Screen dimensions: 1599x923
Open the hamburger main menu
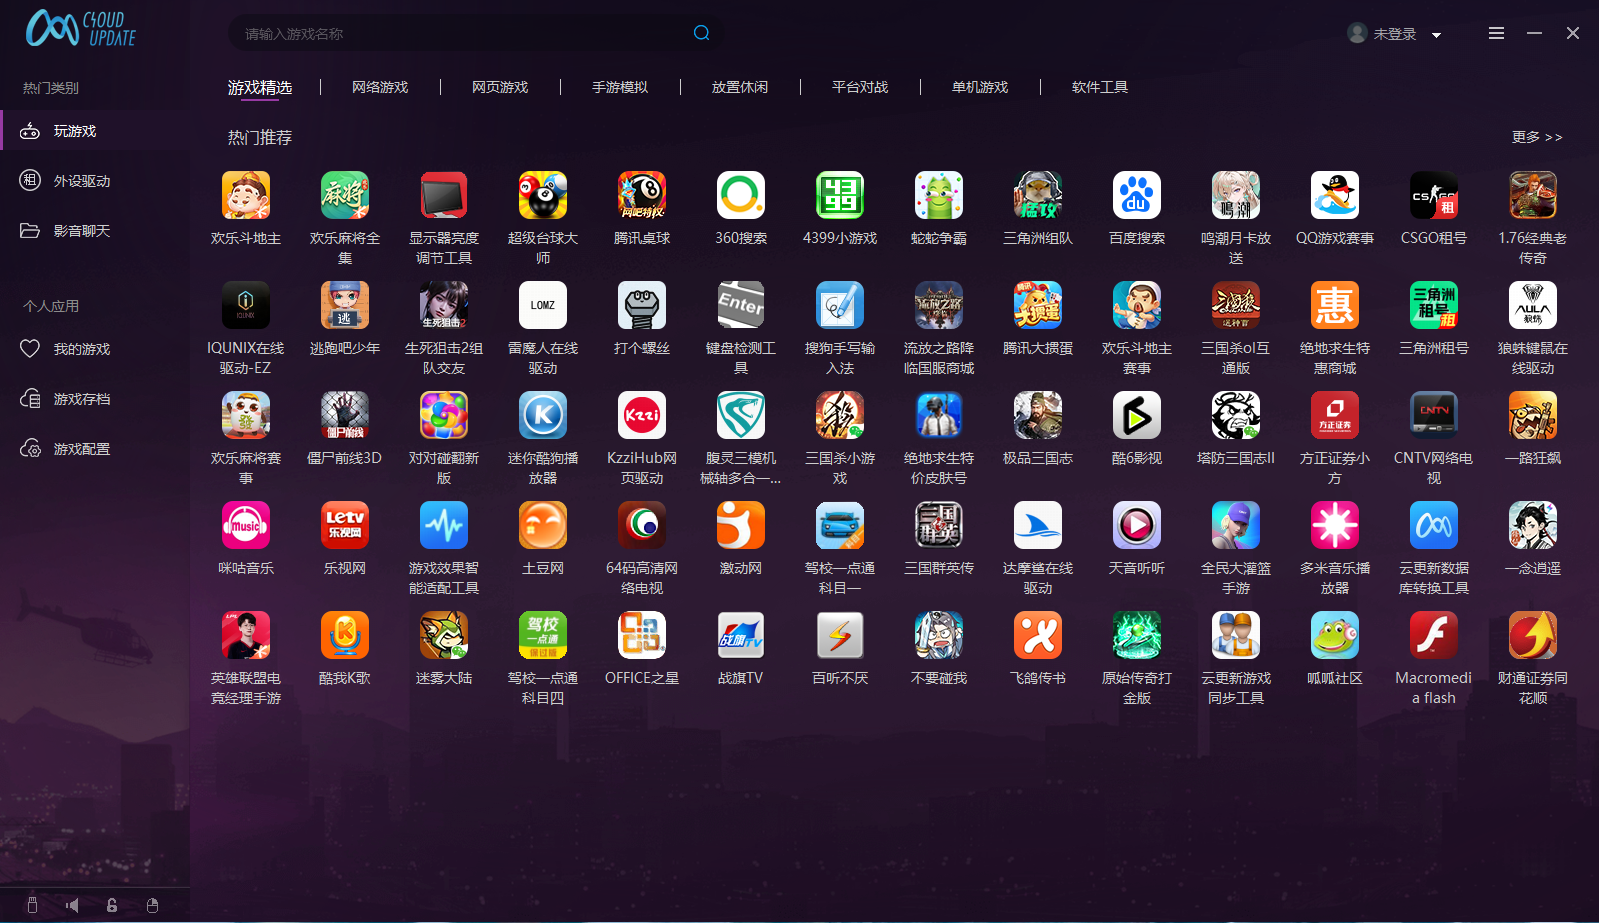tap(1496, 33)
